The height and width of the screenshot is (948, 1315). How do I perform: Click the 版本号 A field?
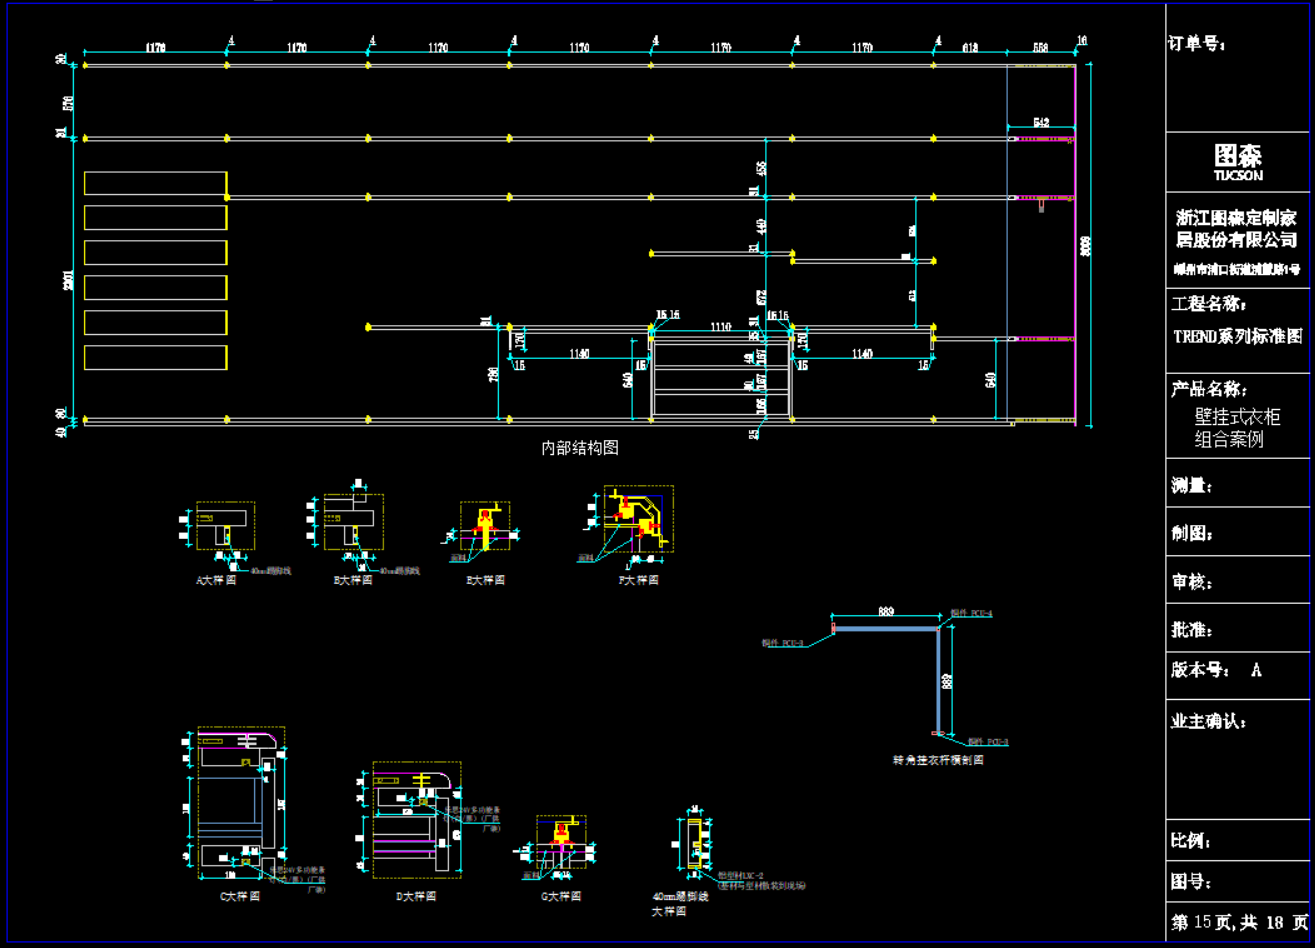coord(1216,670)
